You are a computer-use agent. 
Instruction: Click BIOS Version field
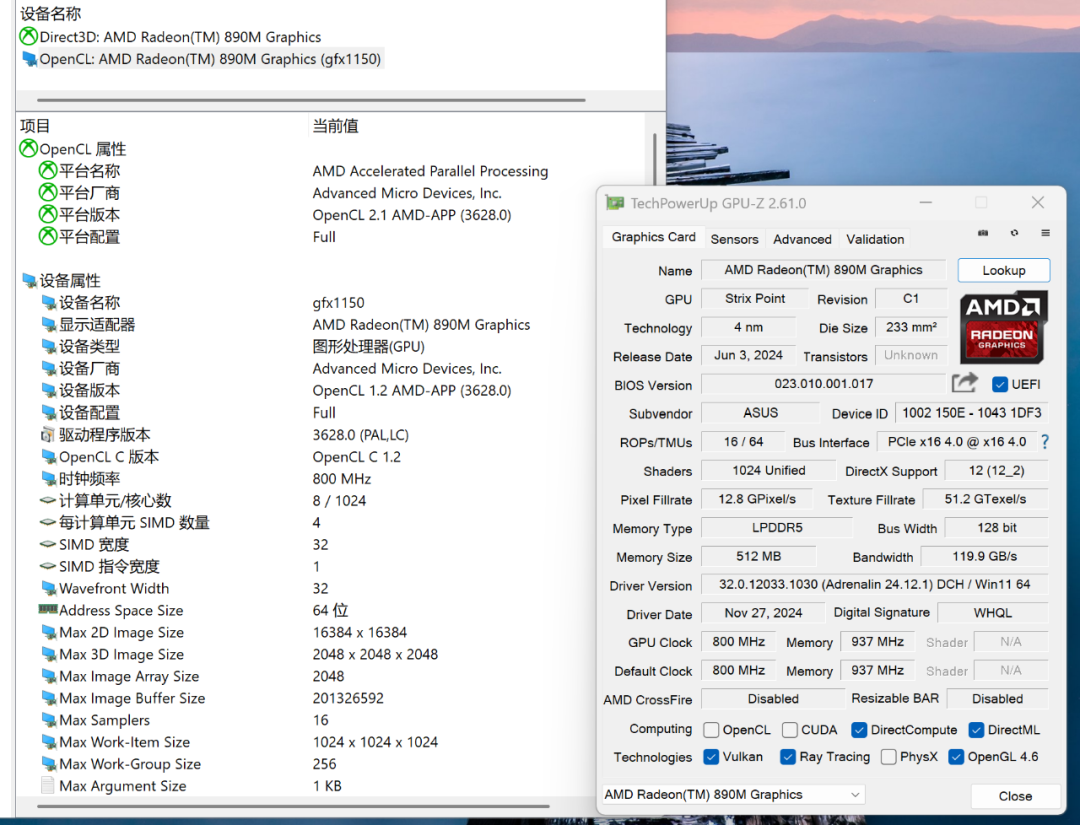point(823,384)
